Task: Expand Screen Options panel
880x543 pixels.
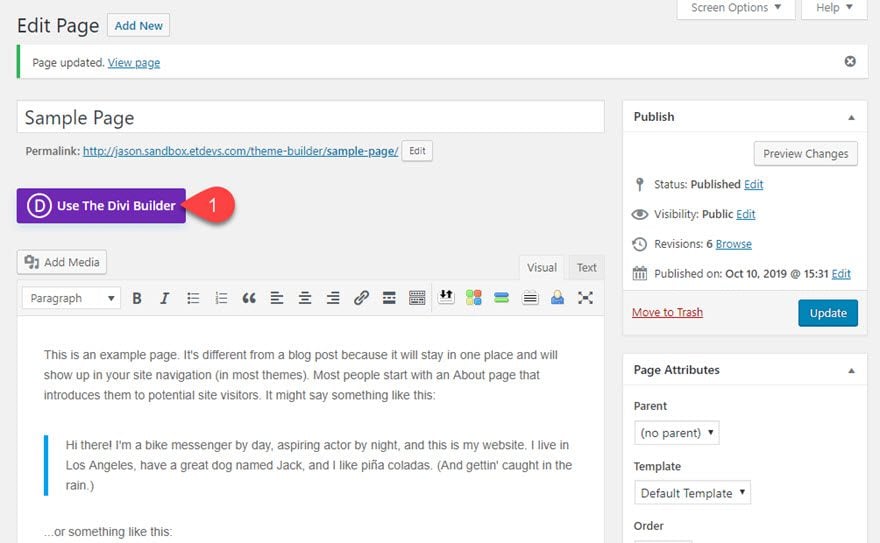Action: (x=735, y=8)
